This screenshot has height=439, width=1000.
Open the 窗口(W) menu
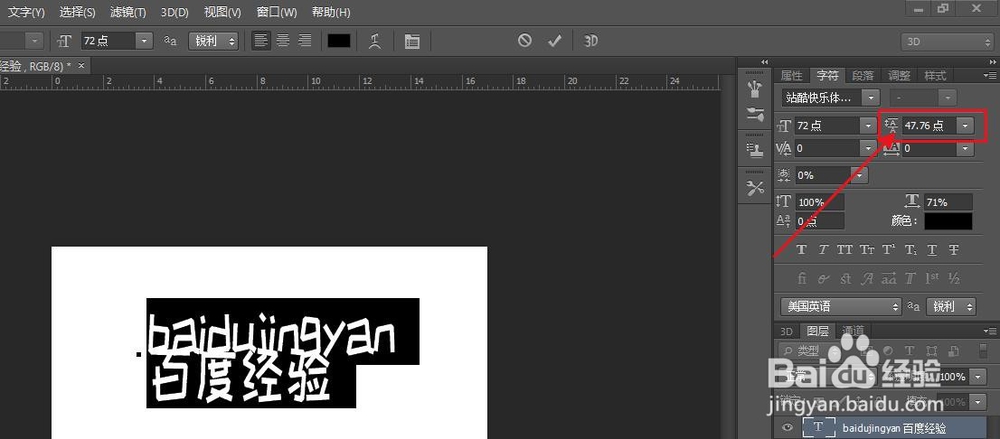click(277, 12)
